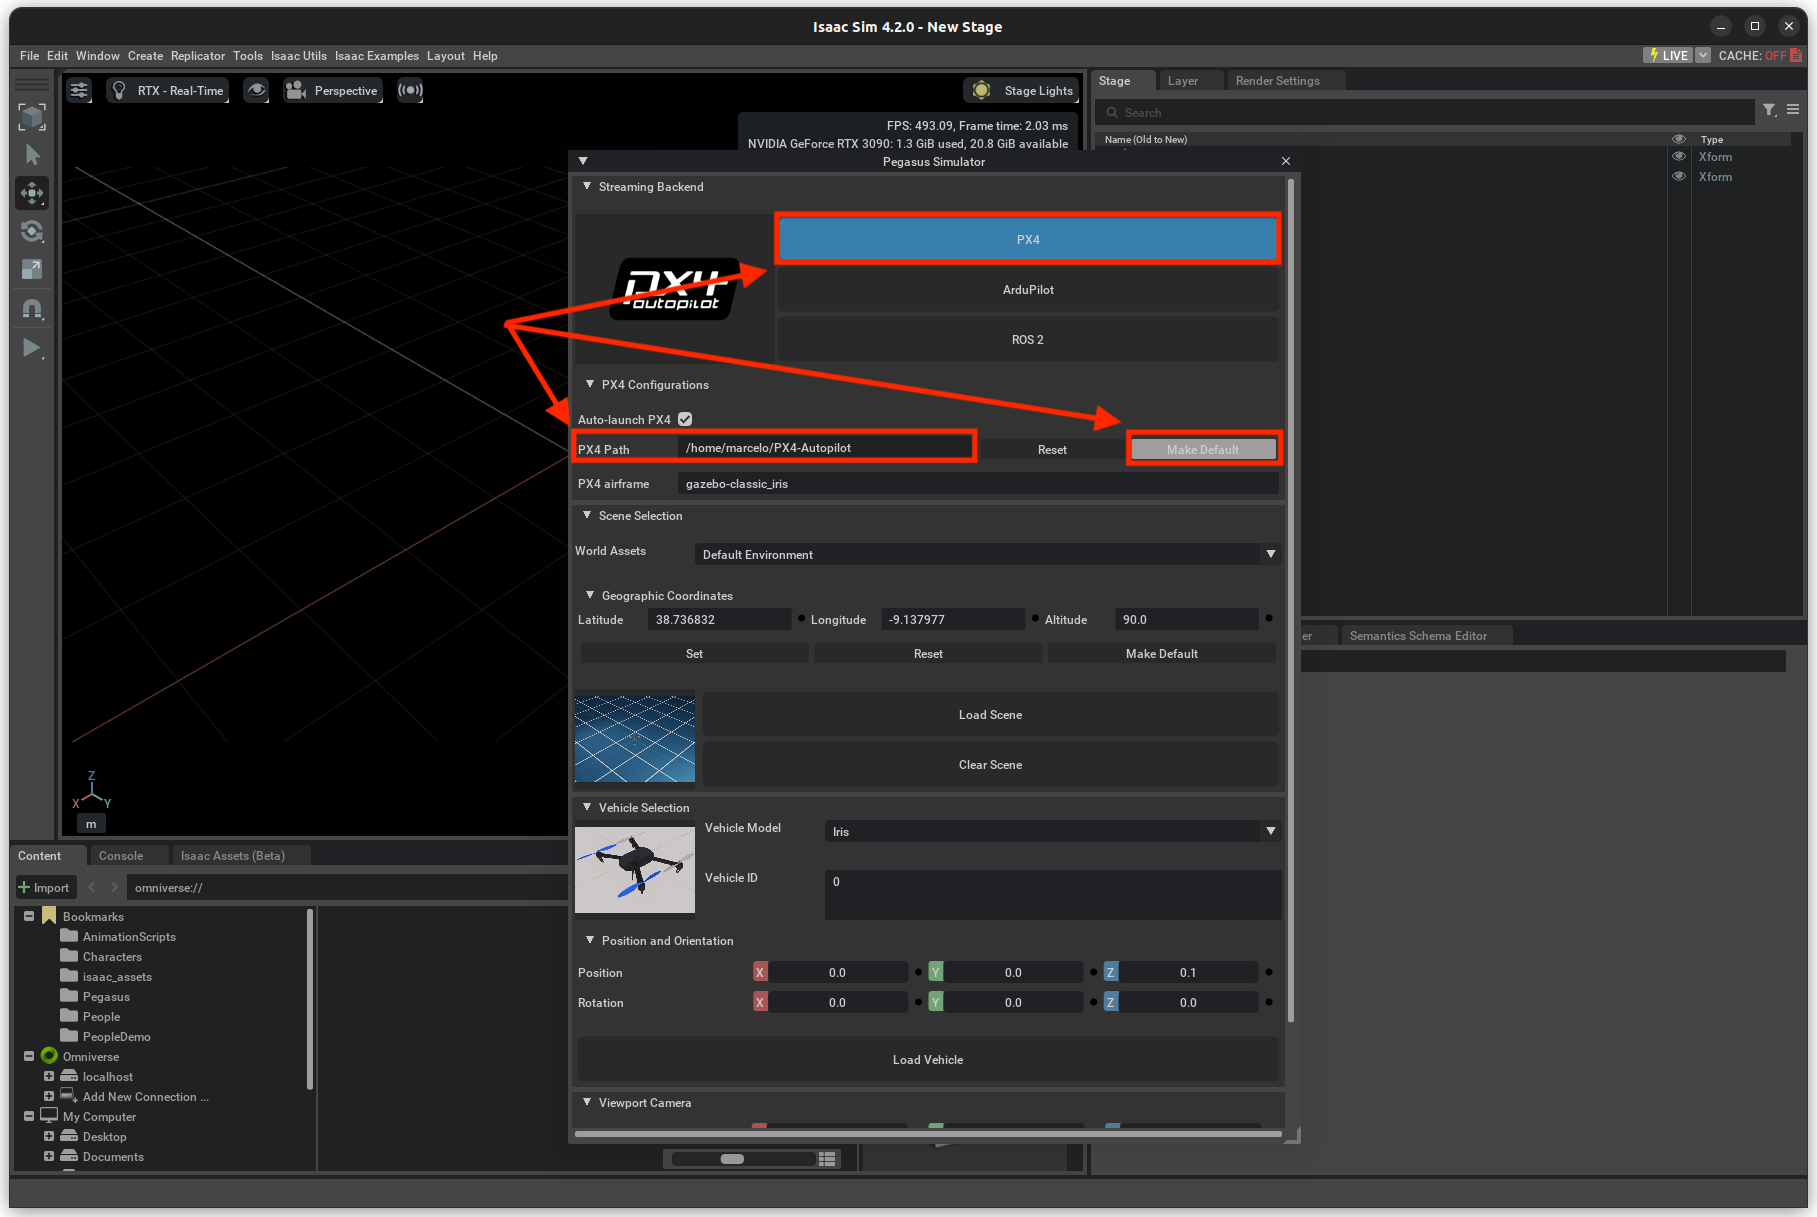Click the visibility eye column header
Screen dimensions: 1817x1217
[1679, 139]
